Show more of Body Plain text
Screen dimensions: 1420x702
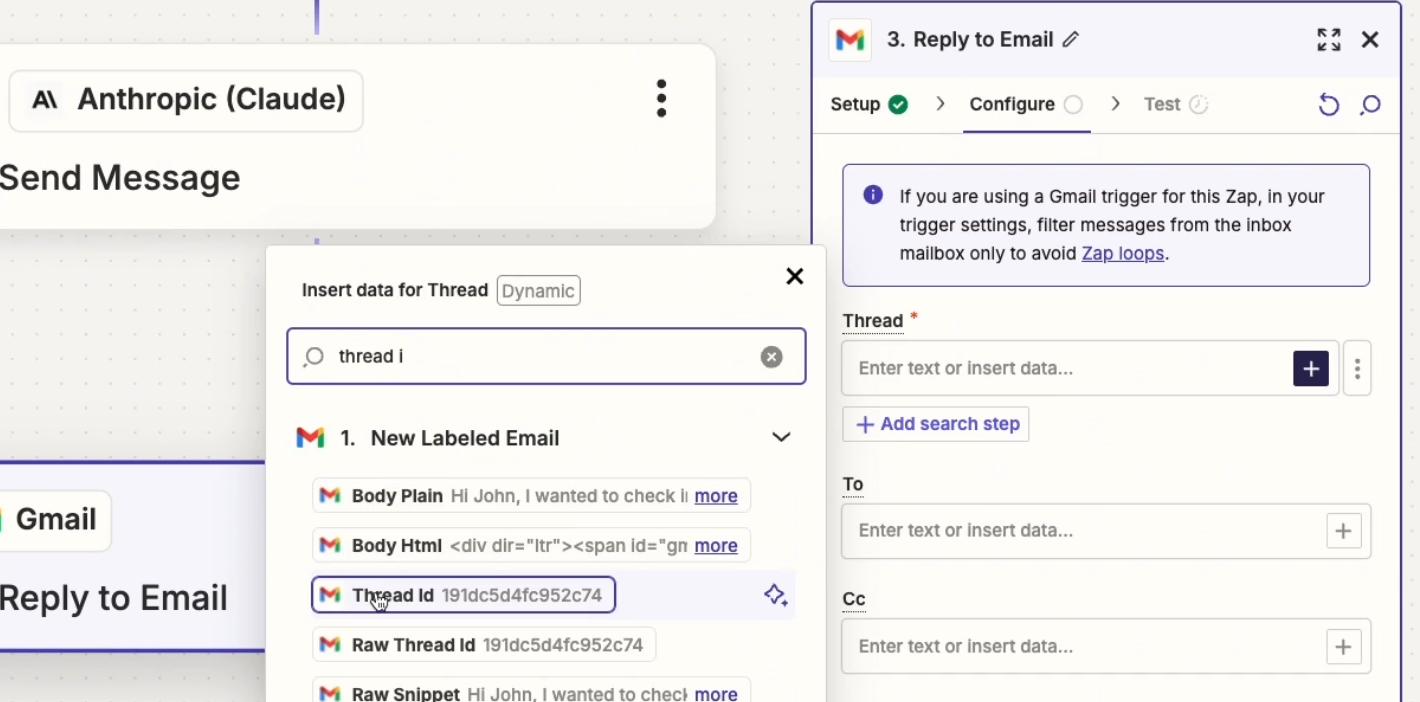[716, 496]
